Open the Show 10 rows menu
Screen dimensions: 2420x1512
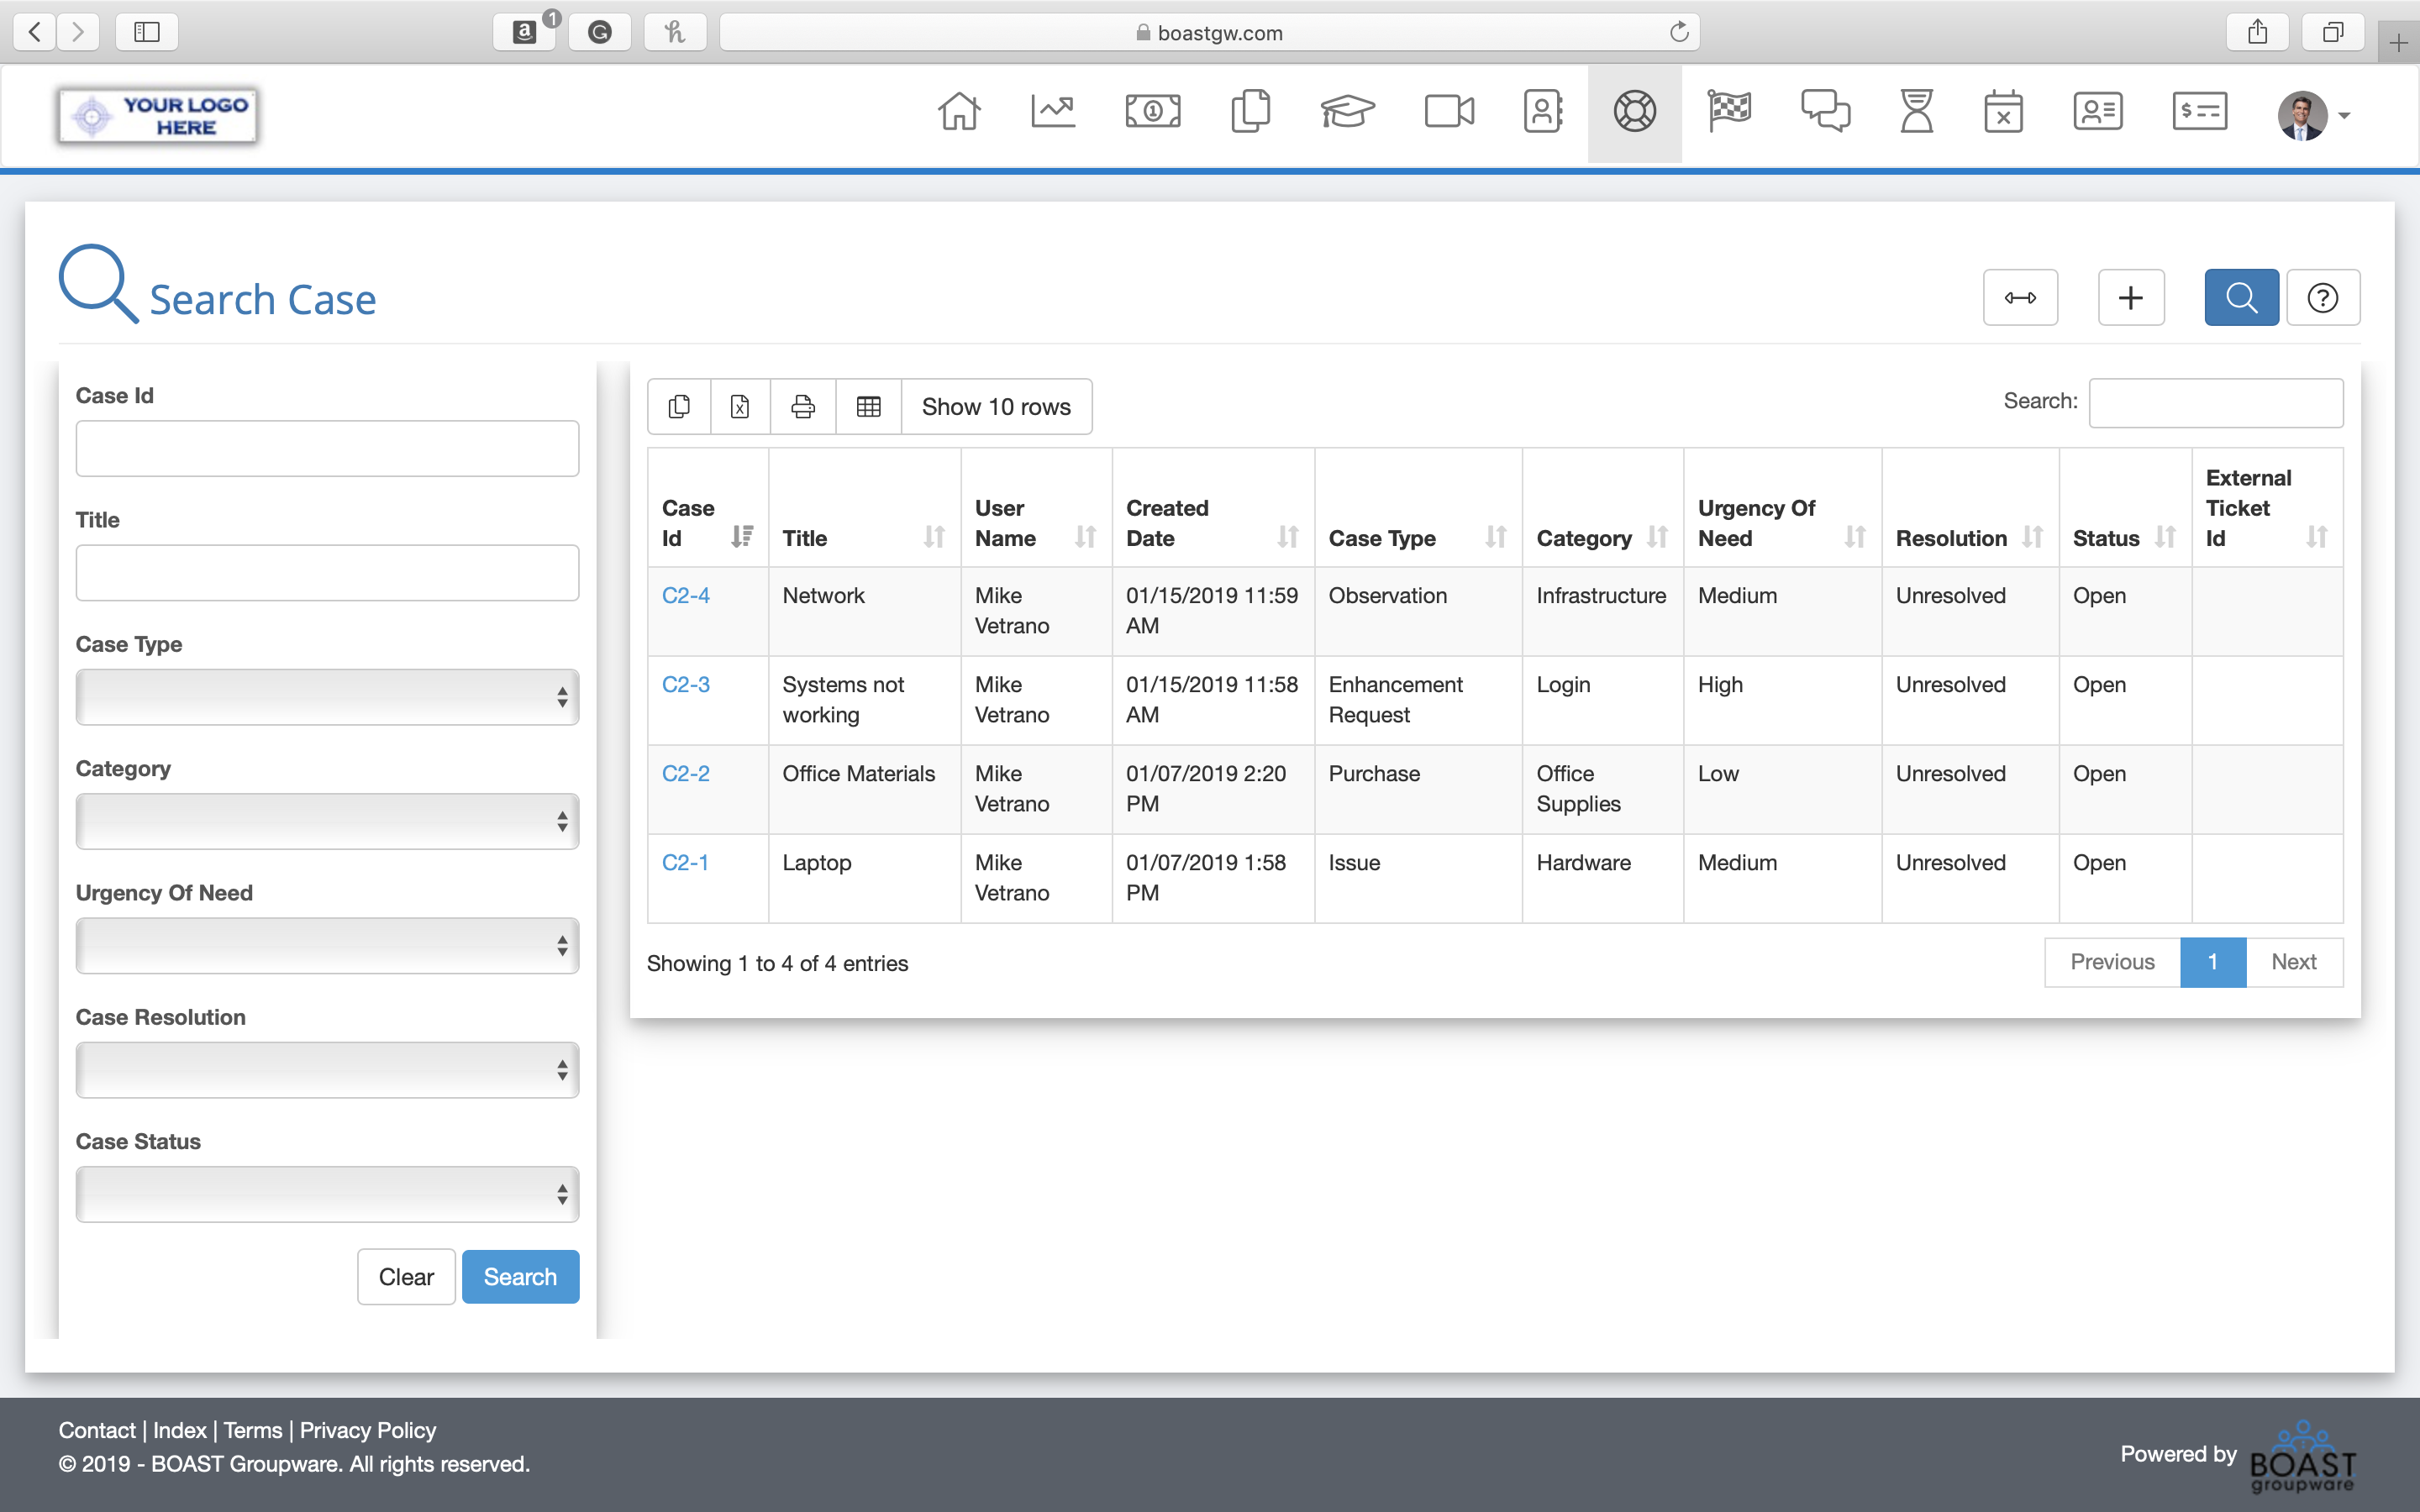996,407
